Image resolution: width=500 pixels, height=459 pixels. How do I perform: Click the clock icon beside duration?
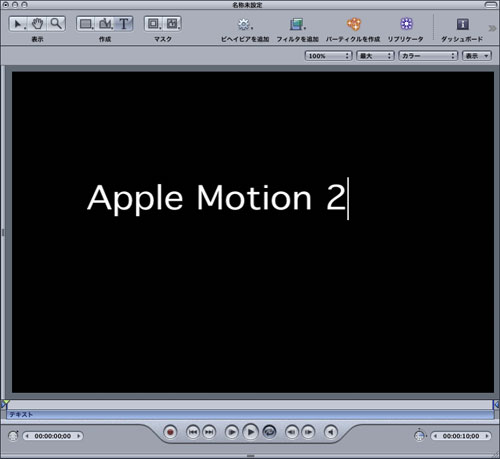point(419,435)
